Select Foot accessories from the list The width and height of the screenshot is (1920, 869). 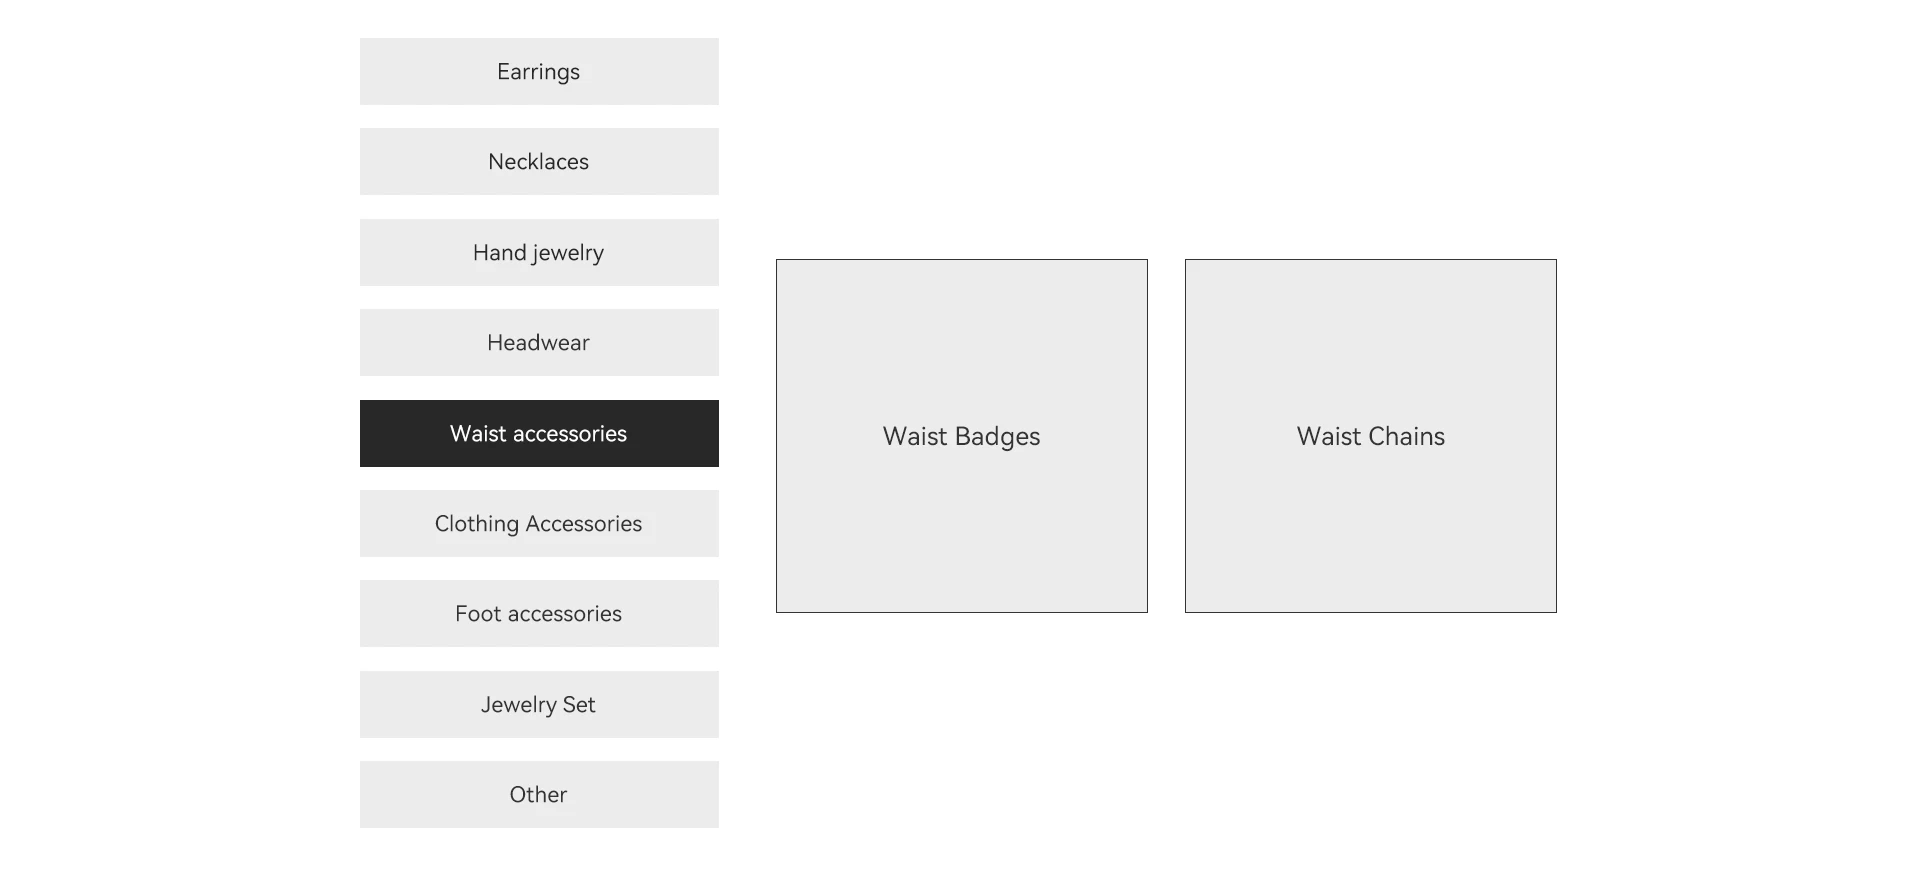pyautogui.click(x=539, y=614)
